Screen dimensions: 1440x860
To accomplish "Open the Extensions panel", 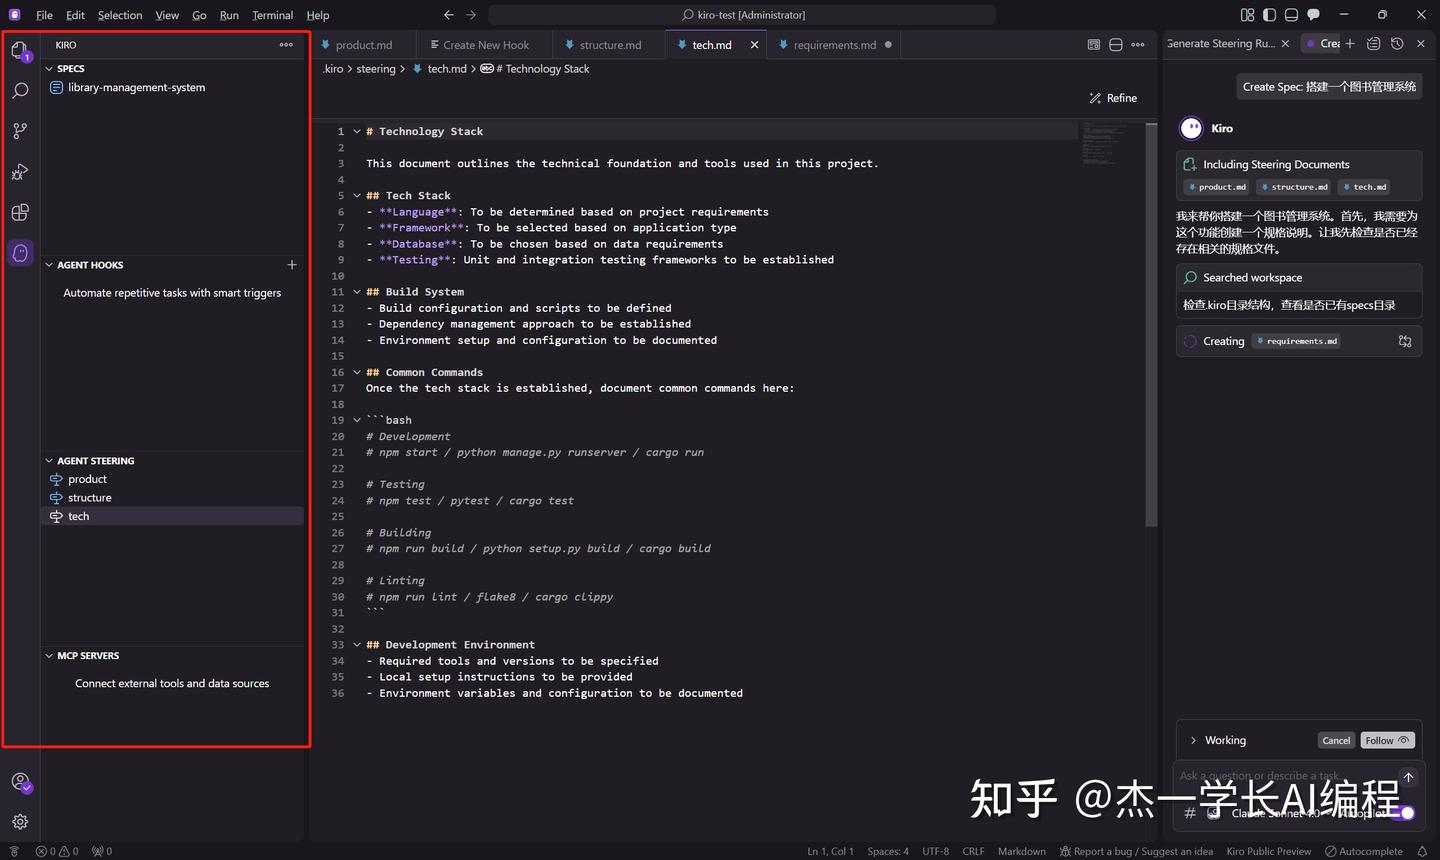I will coord(20,212).
